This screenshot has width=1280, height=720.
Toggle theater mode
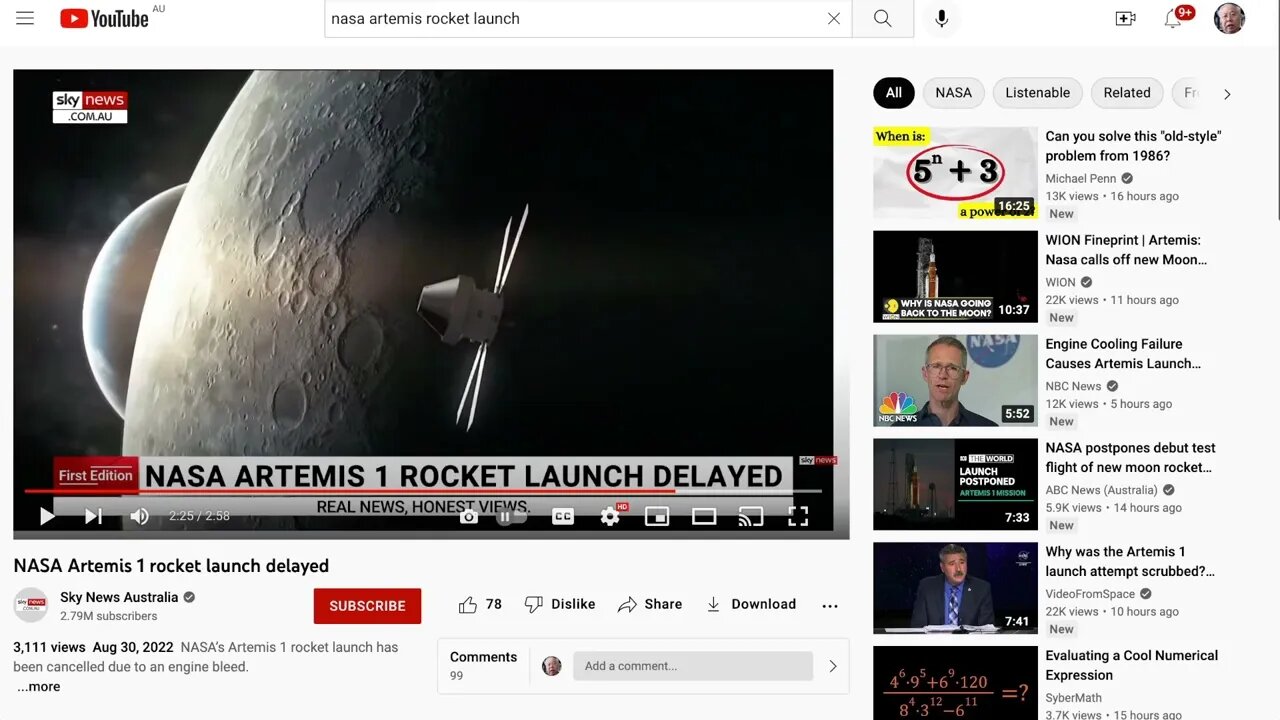pos(704,516)
